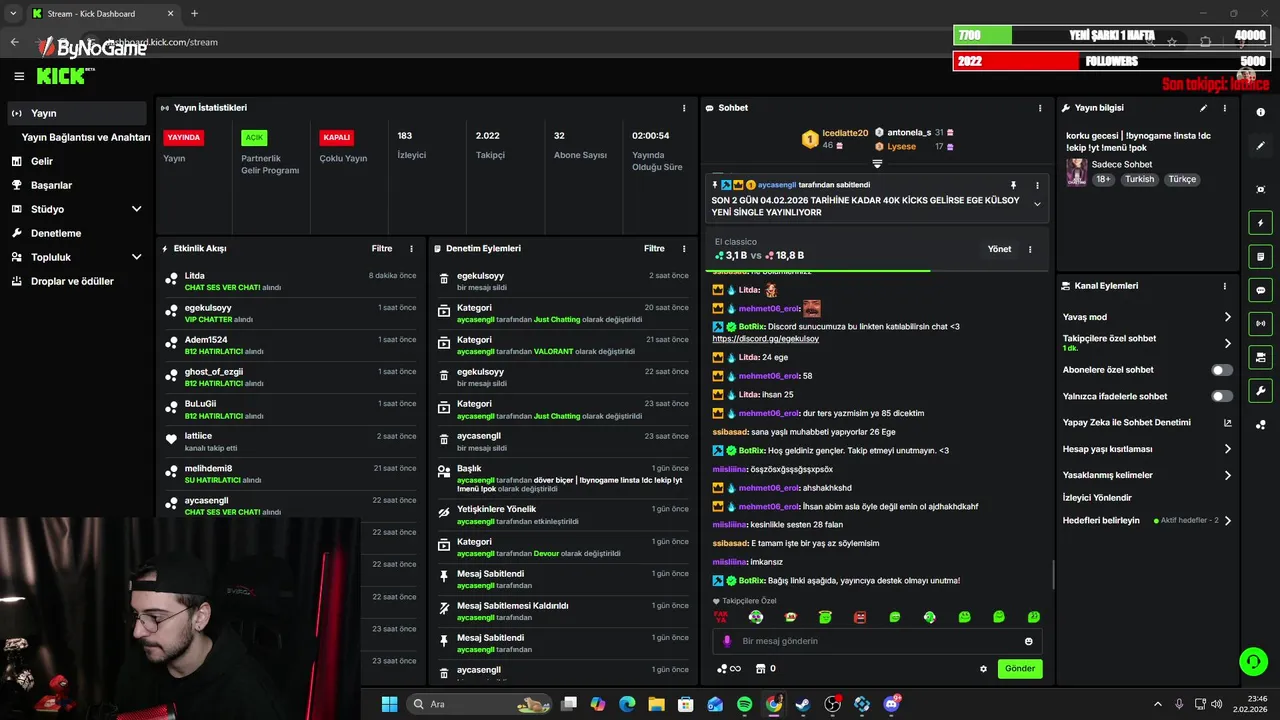Screen dimensions: 1280x720
Task: Toggle the lightning bolt panel in the right rail
Action: coord(1260,223)
